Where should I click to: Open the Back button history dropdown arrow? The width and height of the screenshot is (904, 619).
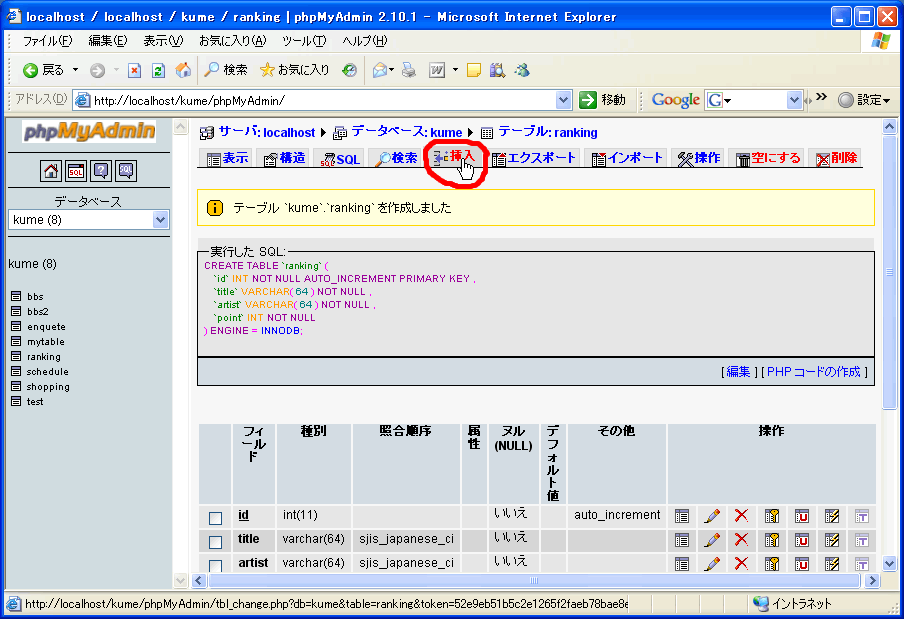tap(76, 70)
